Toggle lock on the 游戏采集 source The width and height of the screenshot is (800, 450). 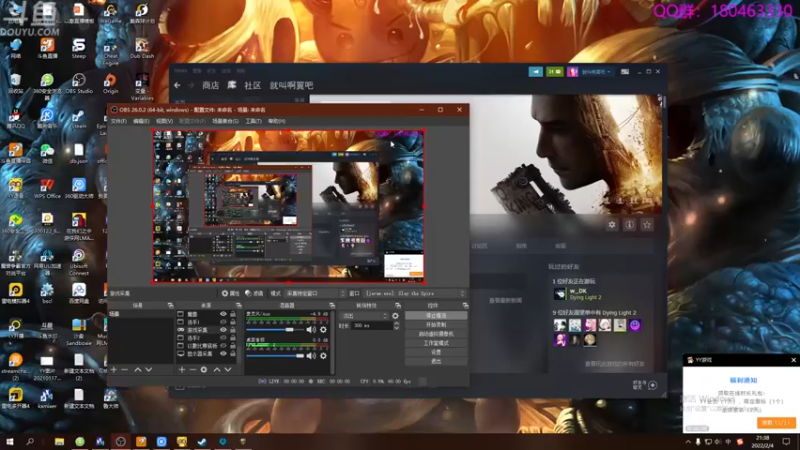click(x=233, y=330)
